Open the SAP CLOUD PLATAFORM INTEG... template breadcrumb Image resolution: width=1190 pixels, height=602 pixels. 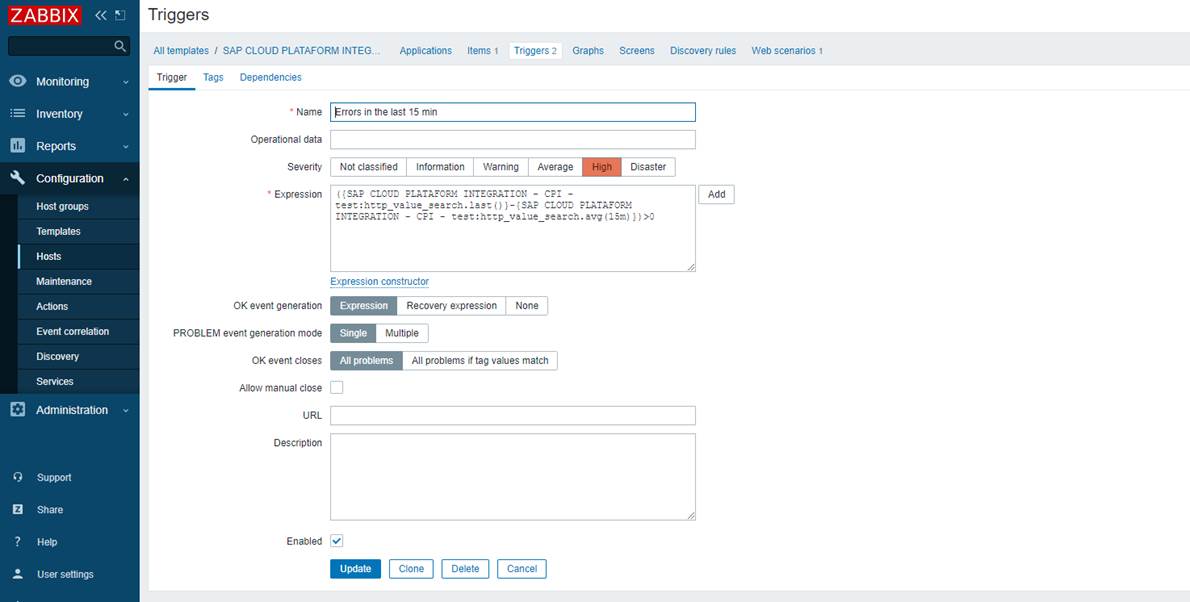(x=302, y=51)
